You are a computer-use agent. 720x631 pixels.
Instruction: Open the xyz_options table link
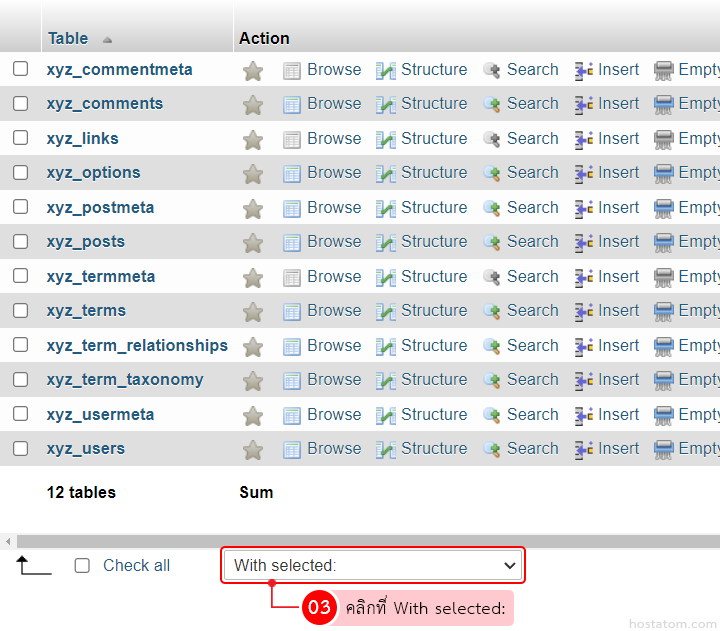(x=93, y=173)
